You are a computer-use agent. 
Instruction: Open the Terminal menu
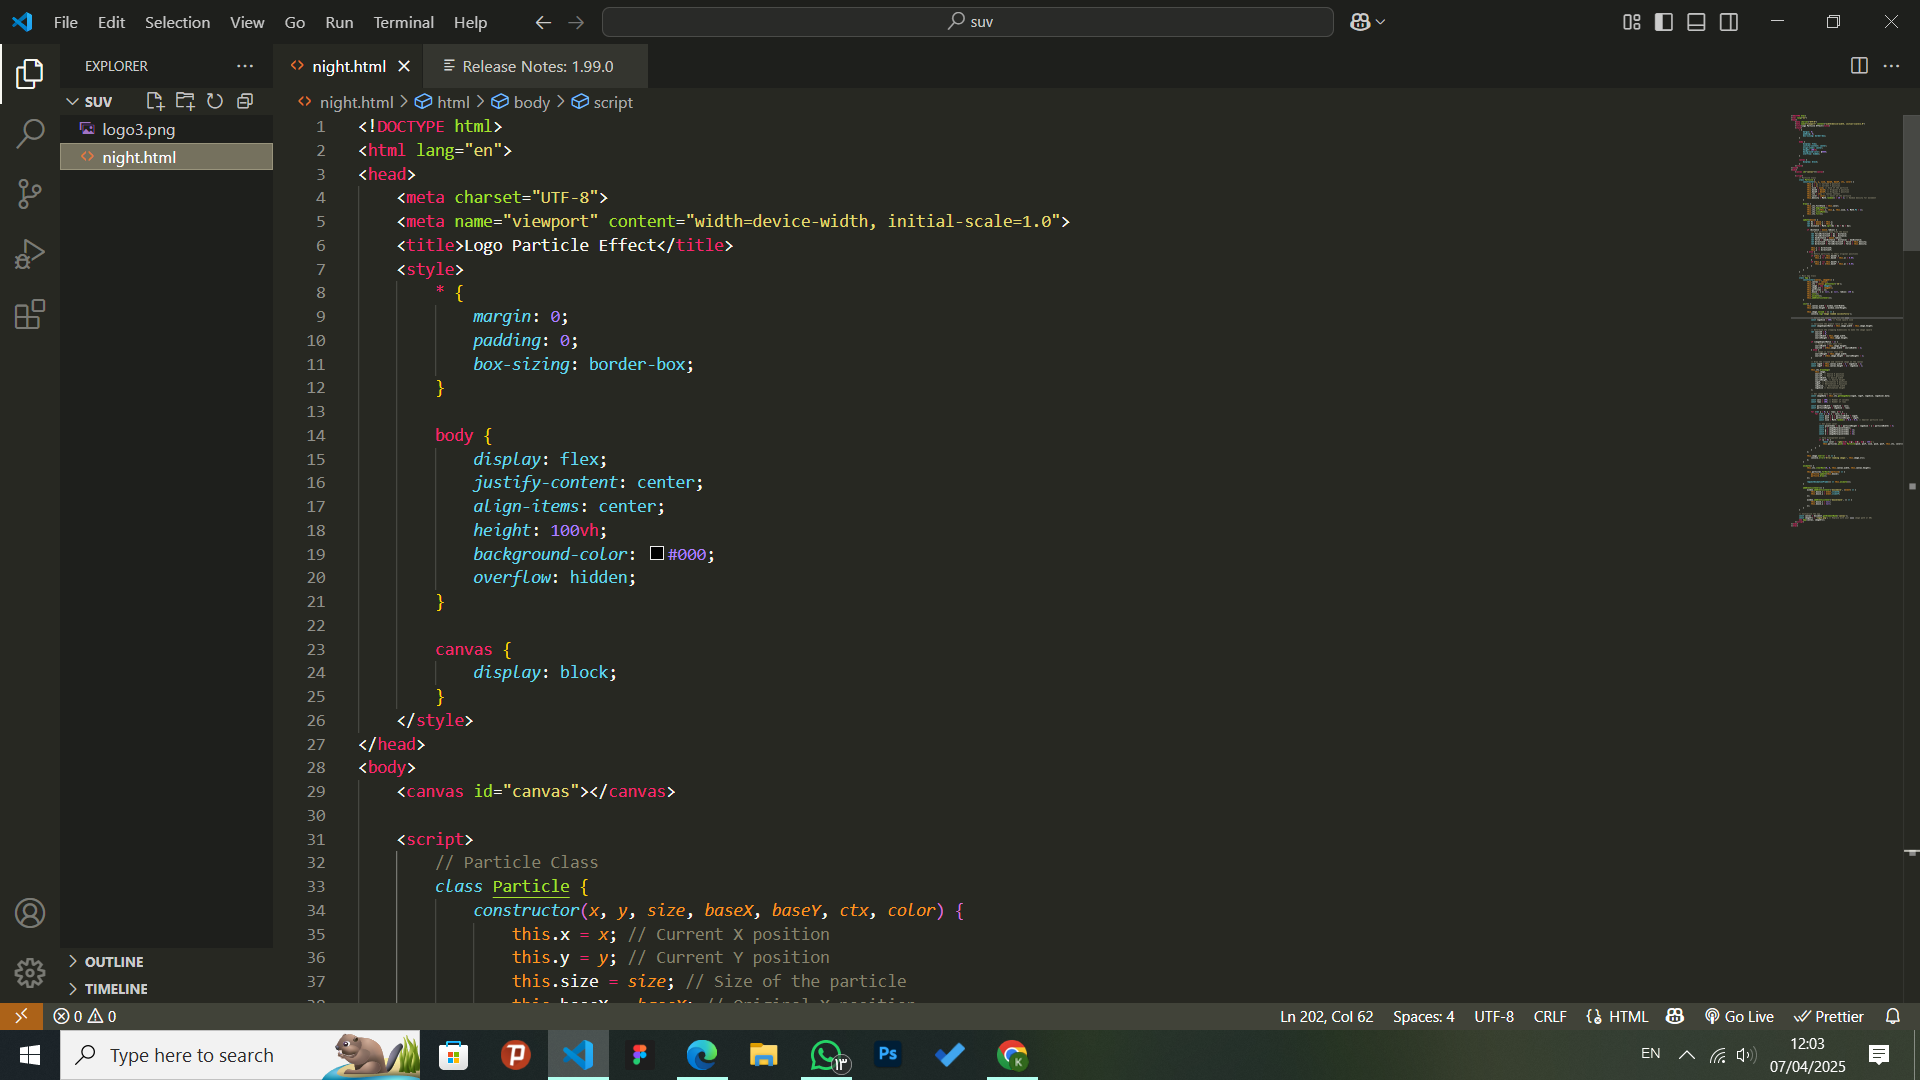click(x=403, y=22)
